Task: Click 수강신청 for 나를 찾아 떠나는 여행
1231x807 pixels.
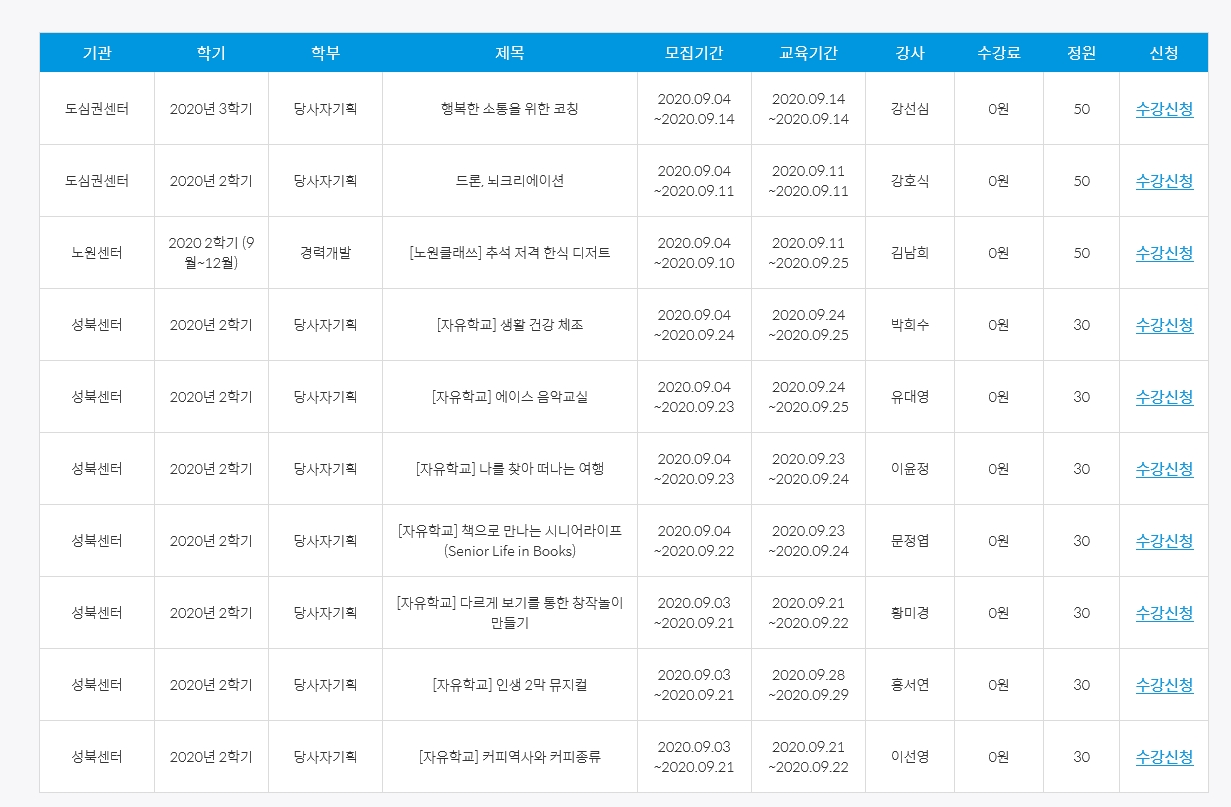Action: tap(1164, 469)
